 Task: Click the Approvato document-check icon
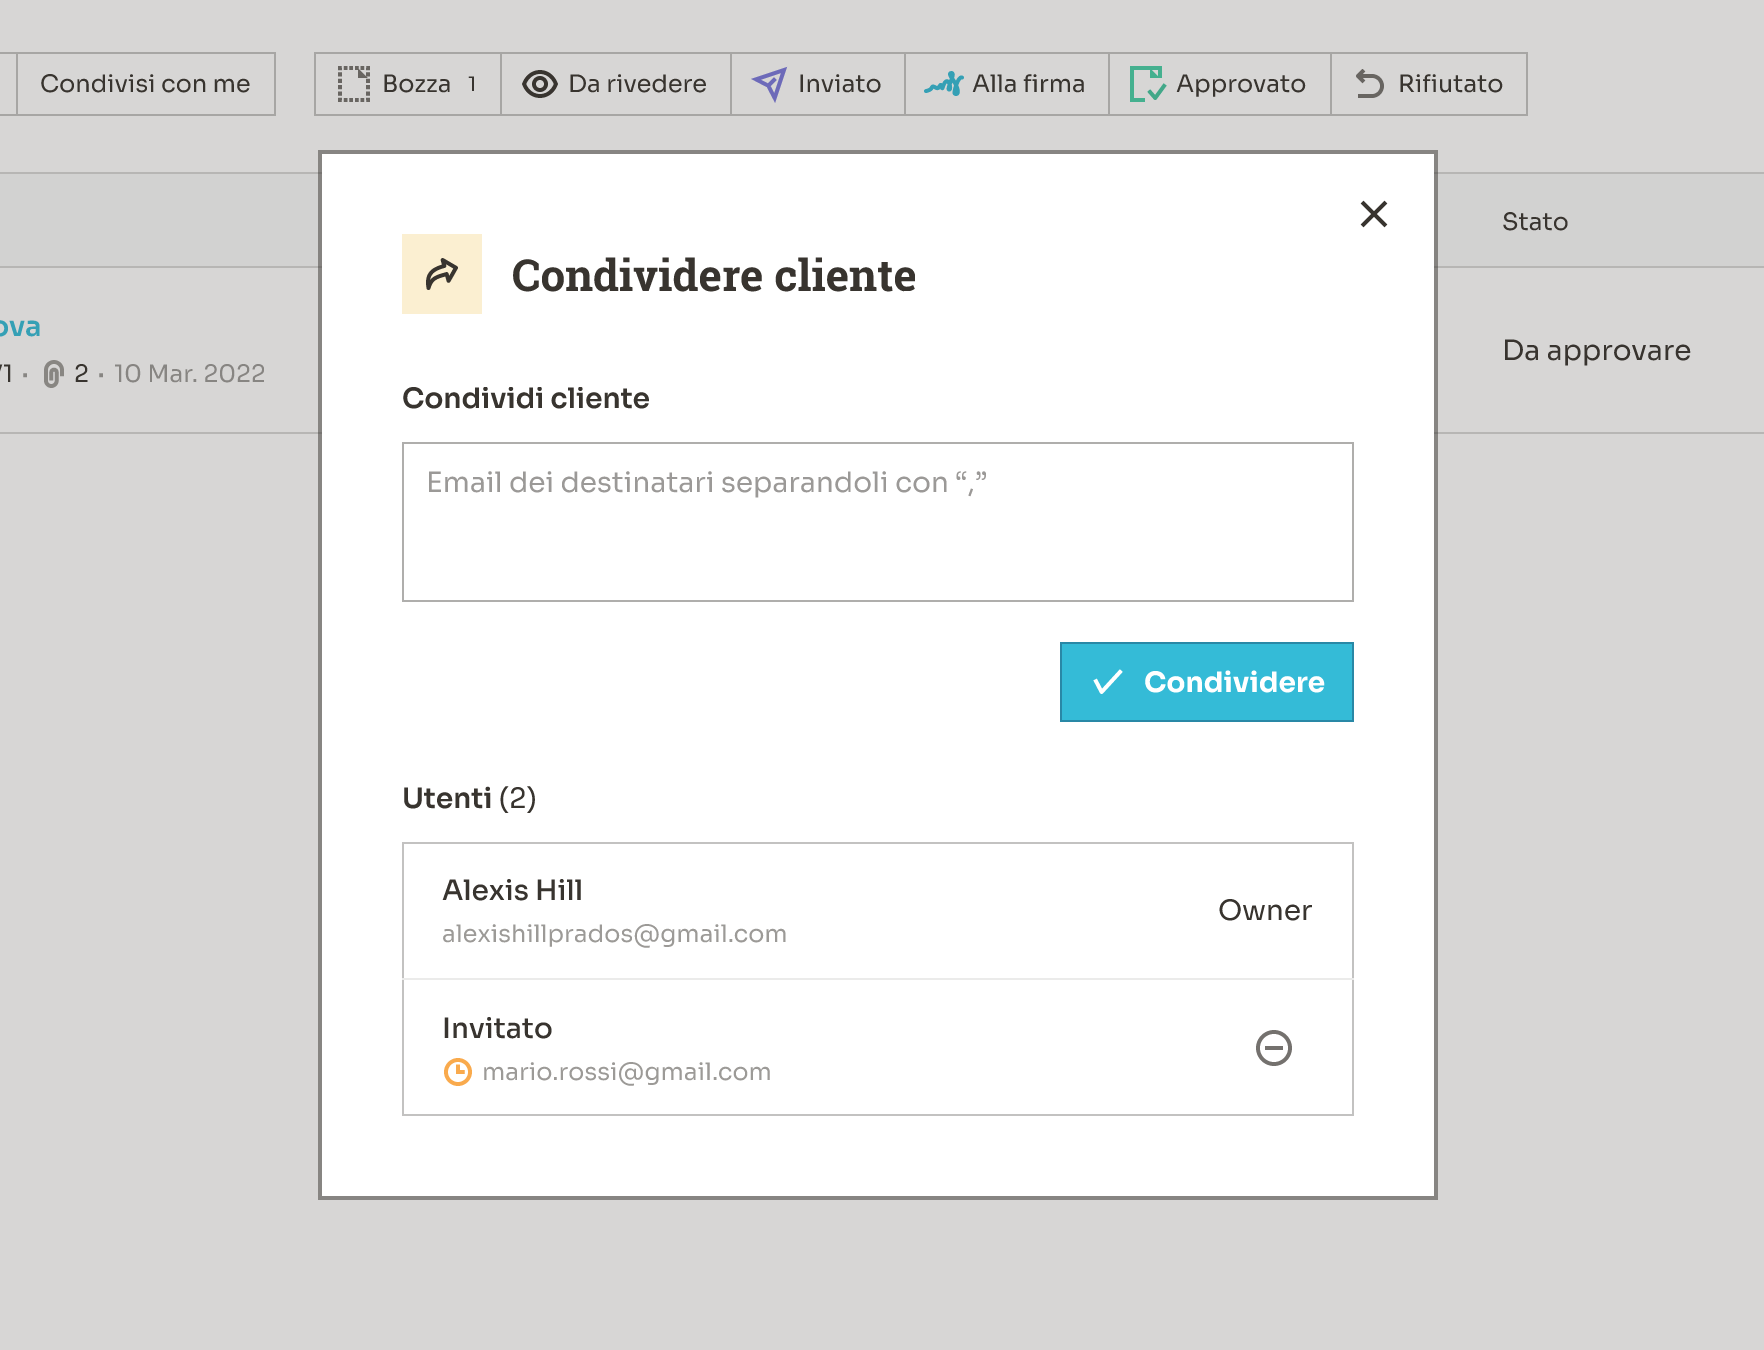(x=1147, y=84)
